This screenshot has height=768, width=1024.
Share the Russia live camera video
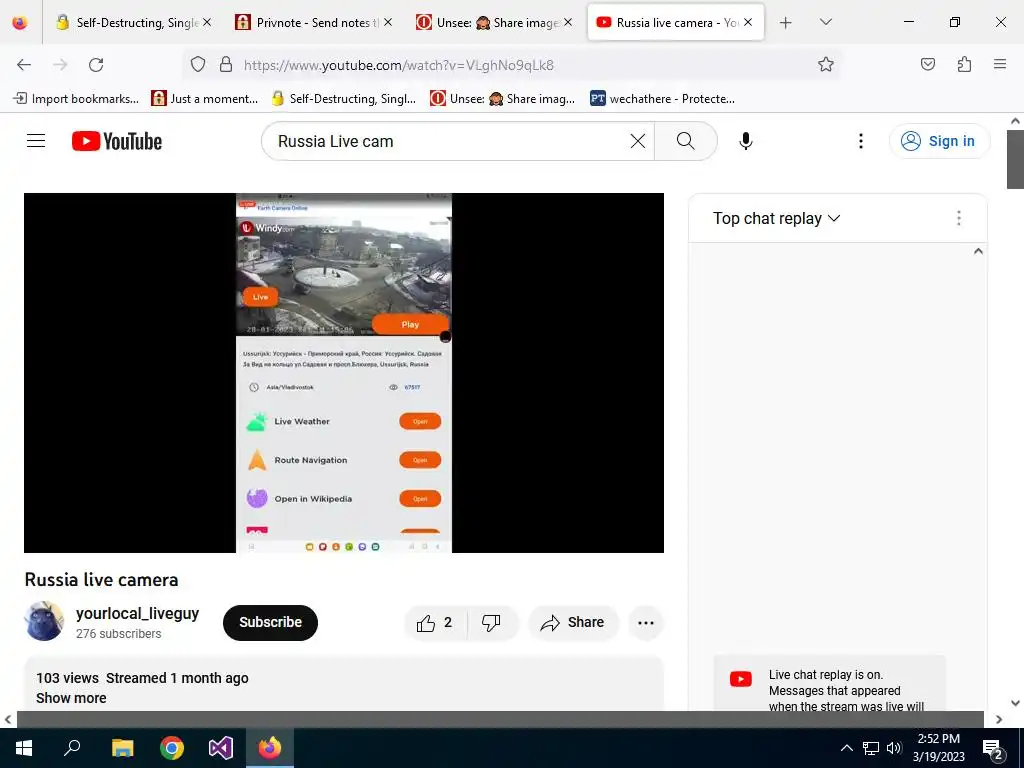[x=573, y=623]
